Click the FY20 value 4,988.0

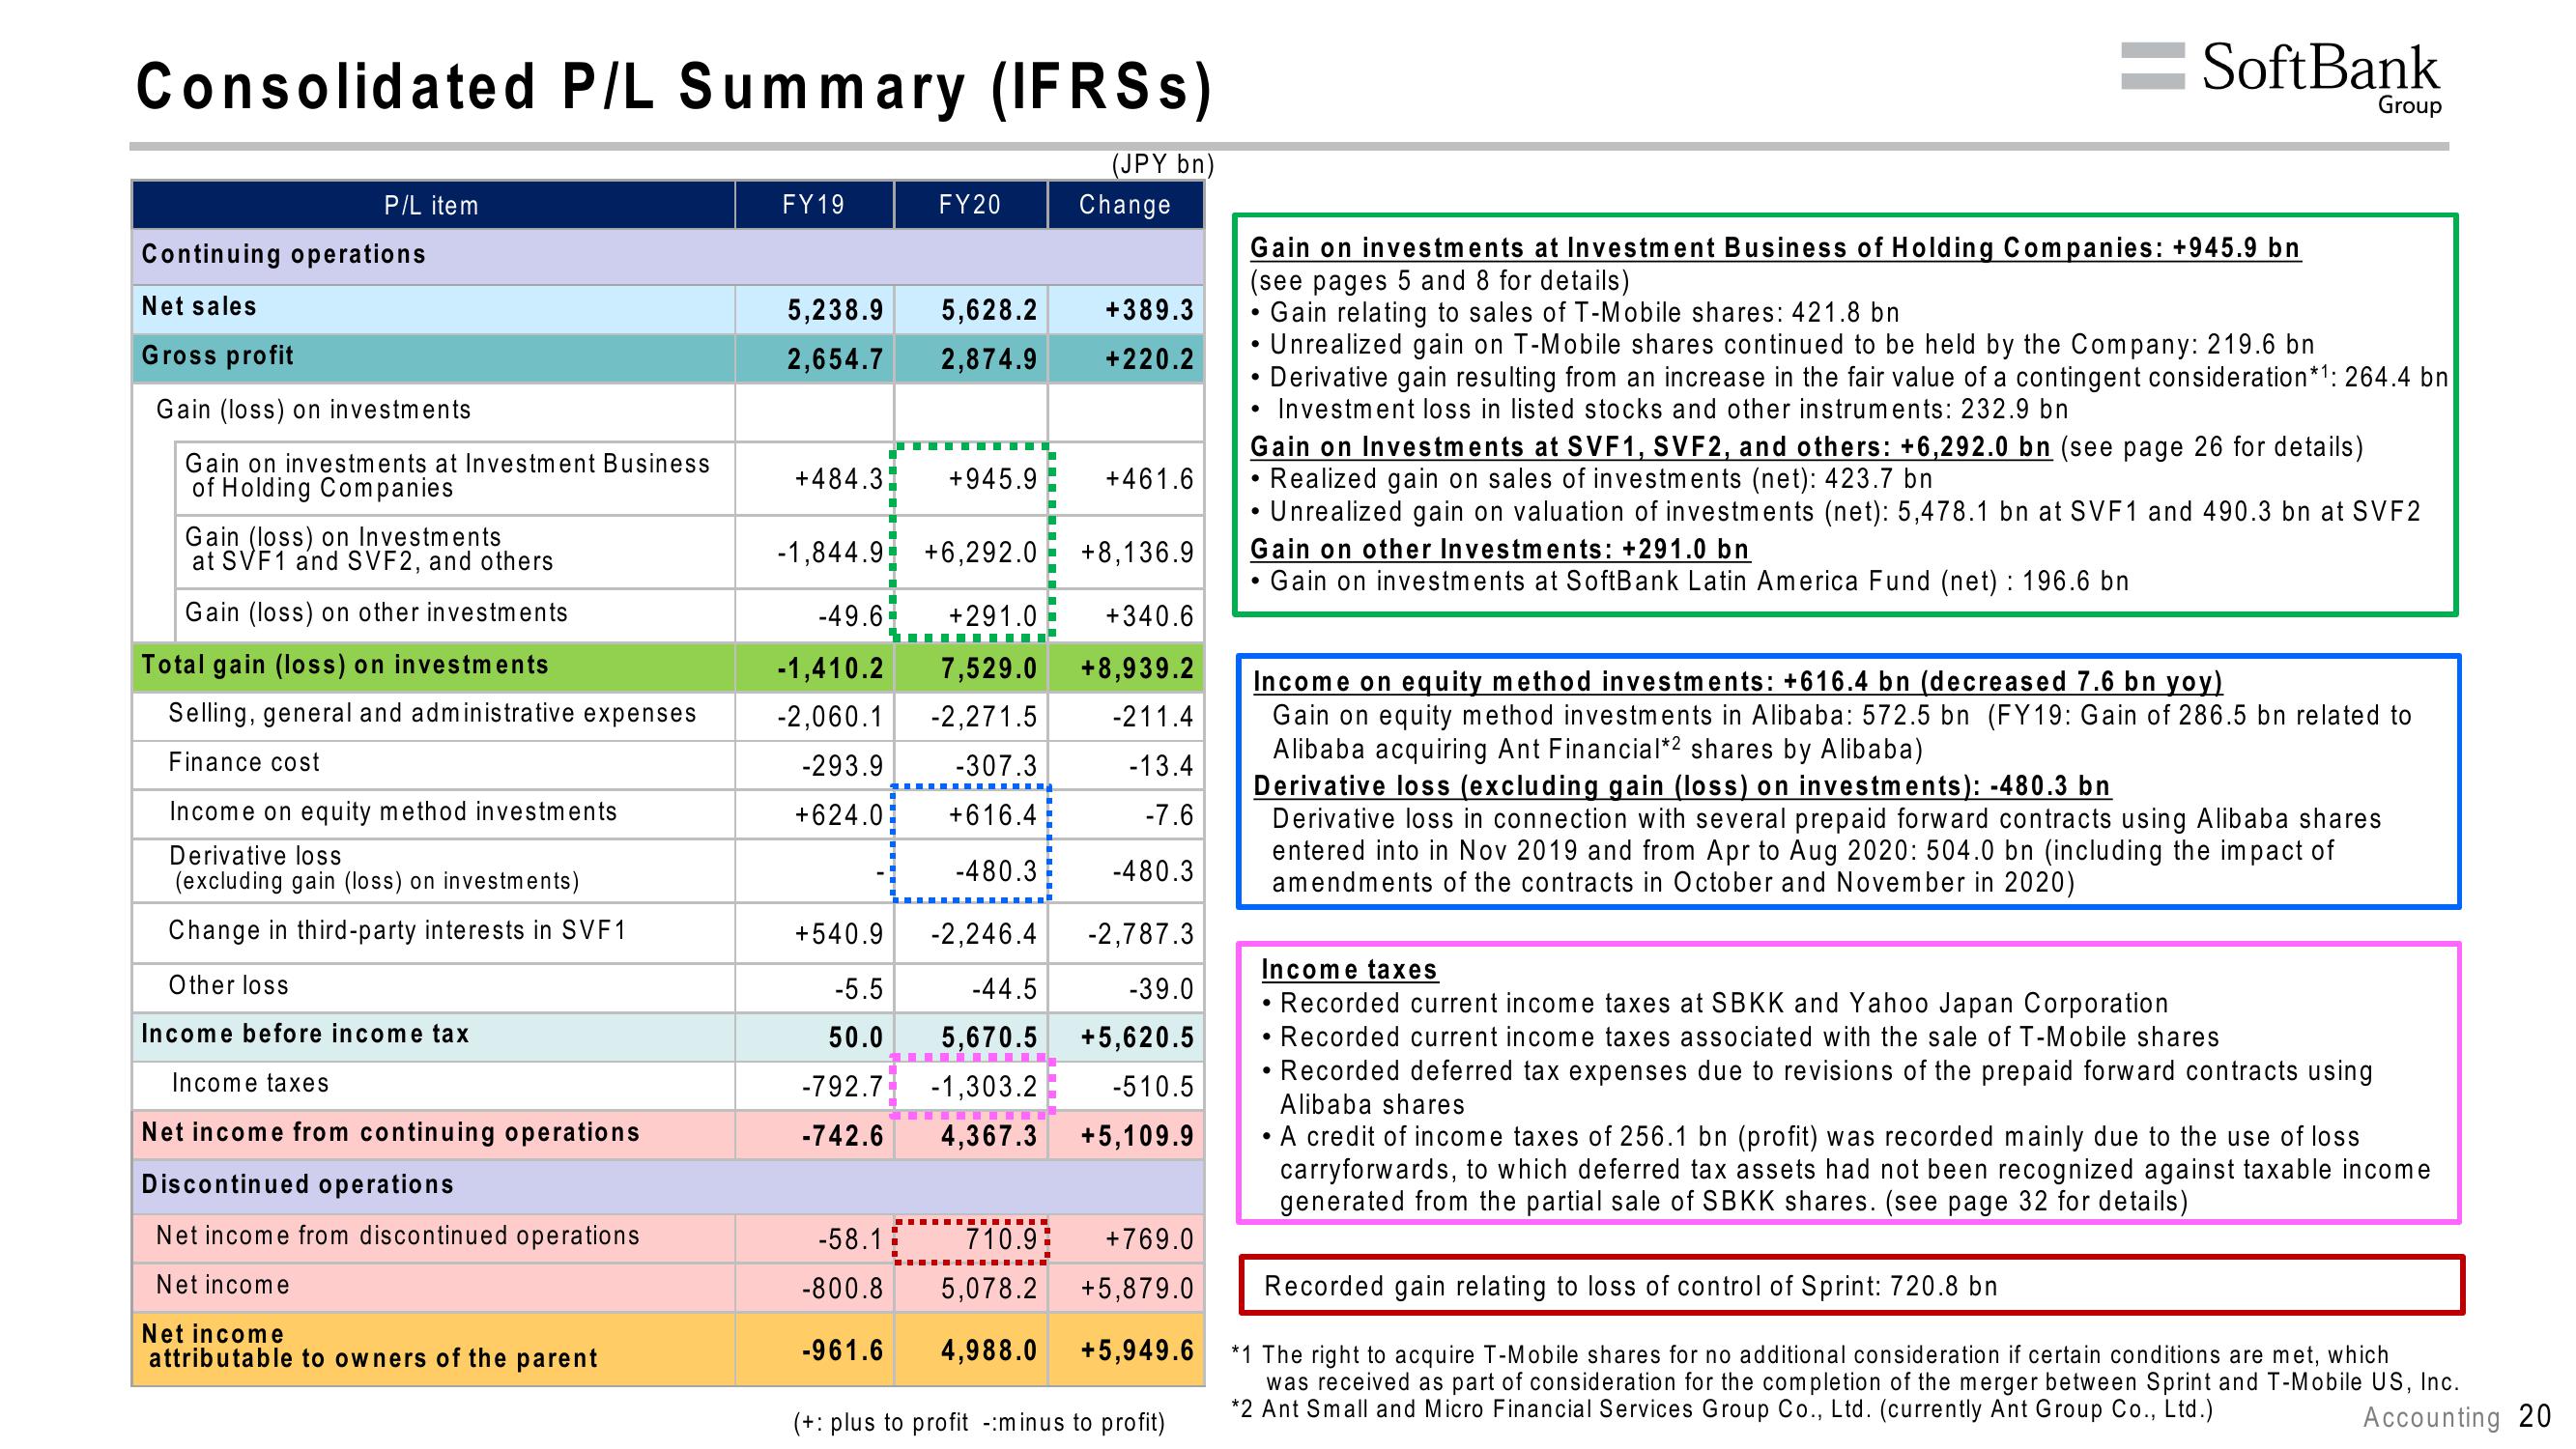[x=989, y=1352]
